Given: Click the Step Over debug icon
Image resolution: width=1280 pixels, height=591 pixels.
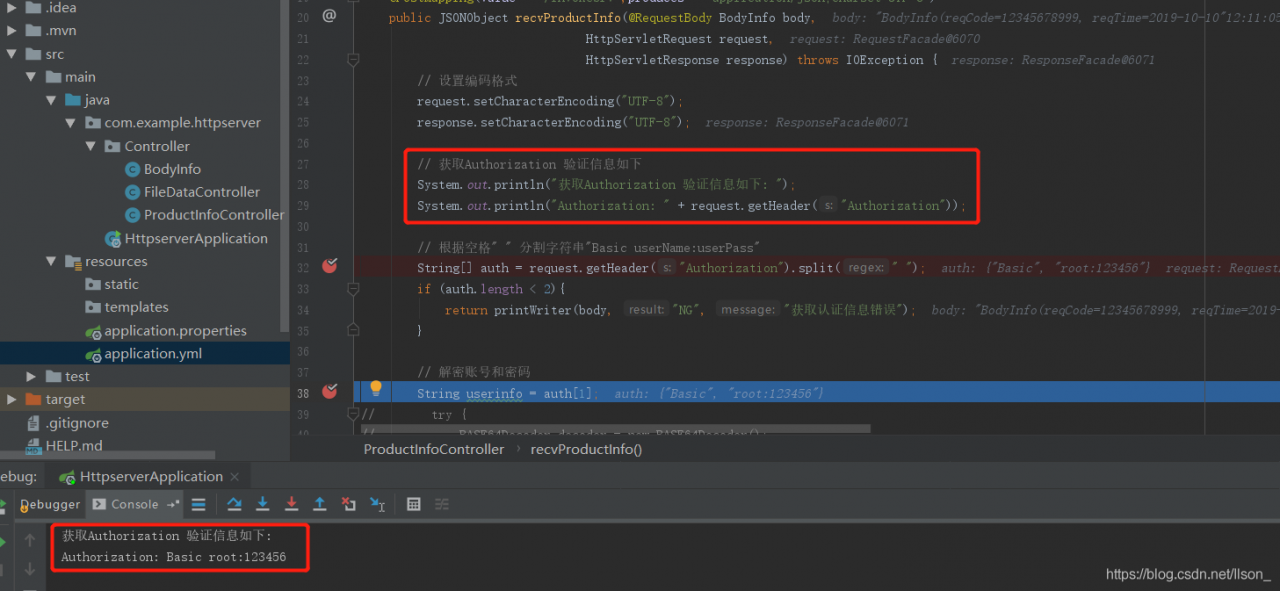Looking at the screenshot, I should point(234,504).
